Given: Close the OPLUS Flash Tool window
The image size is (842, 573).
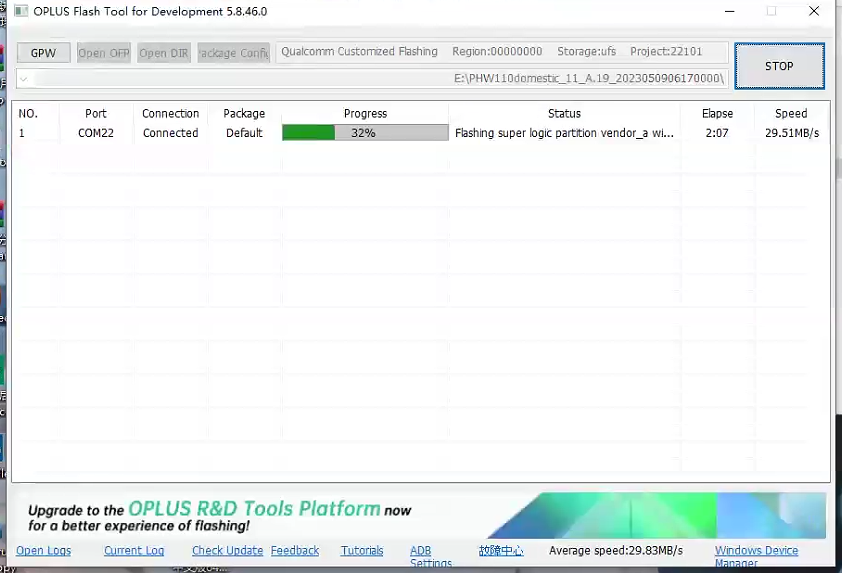Looking at the screenshot, I should coord(814,11).
